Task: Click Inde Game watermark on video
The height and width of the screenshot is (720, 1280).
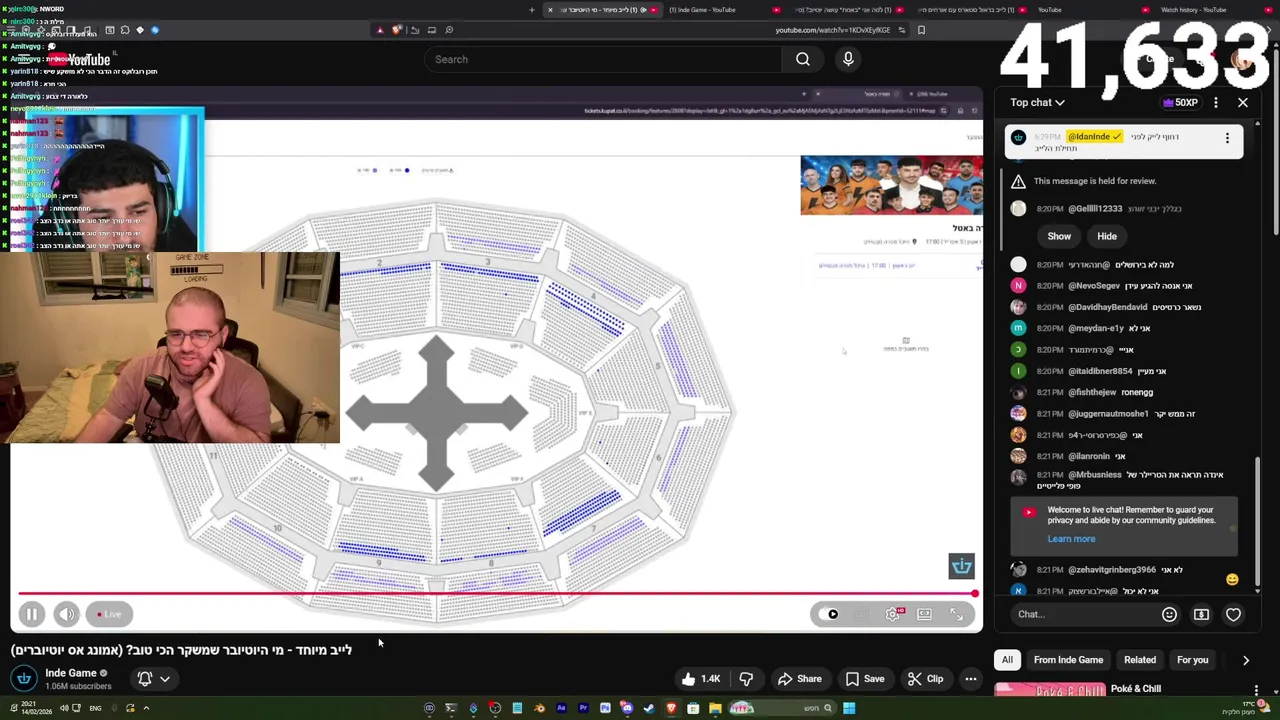Action: point(961,566)
